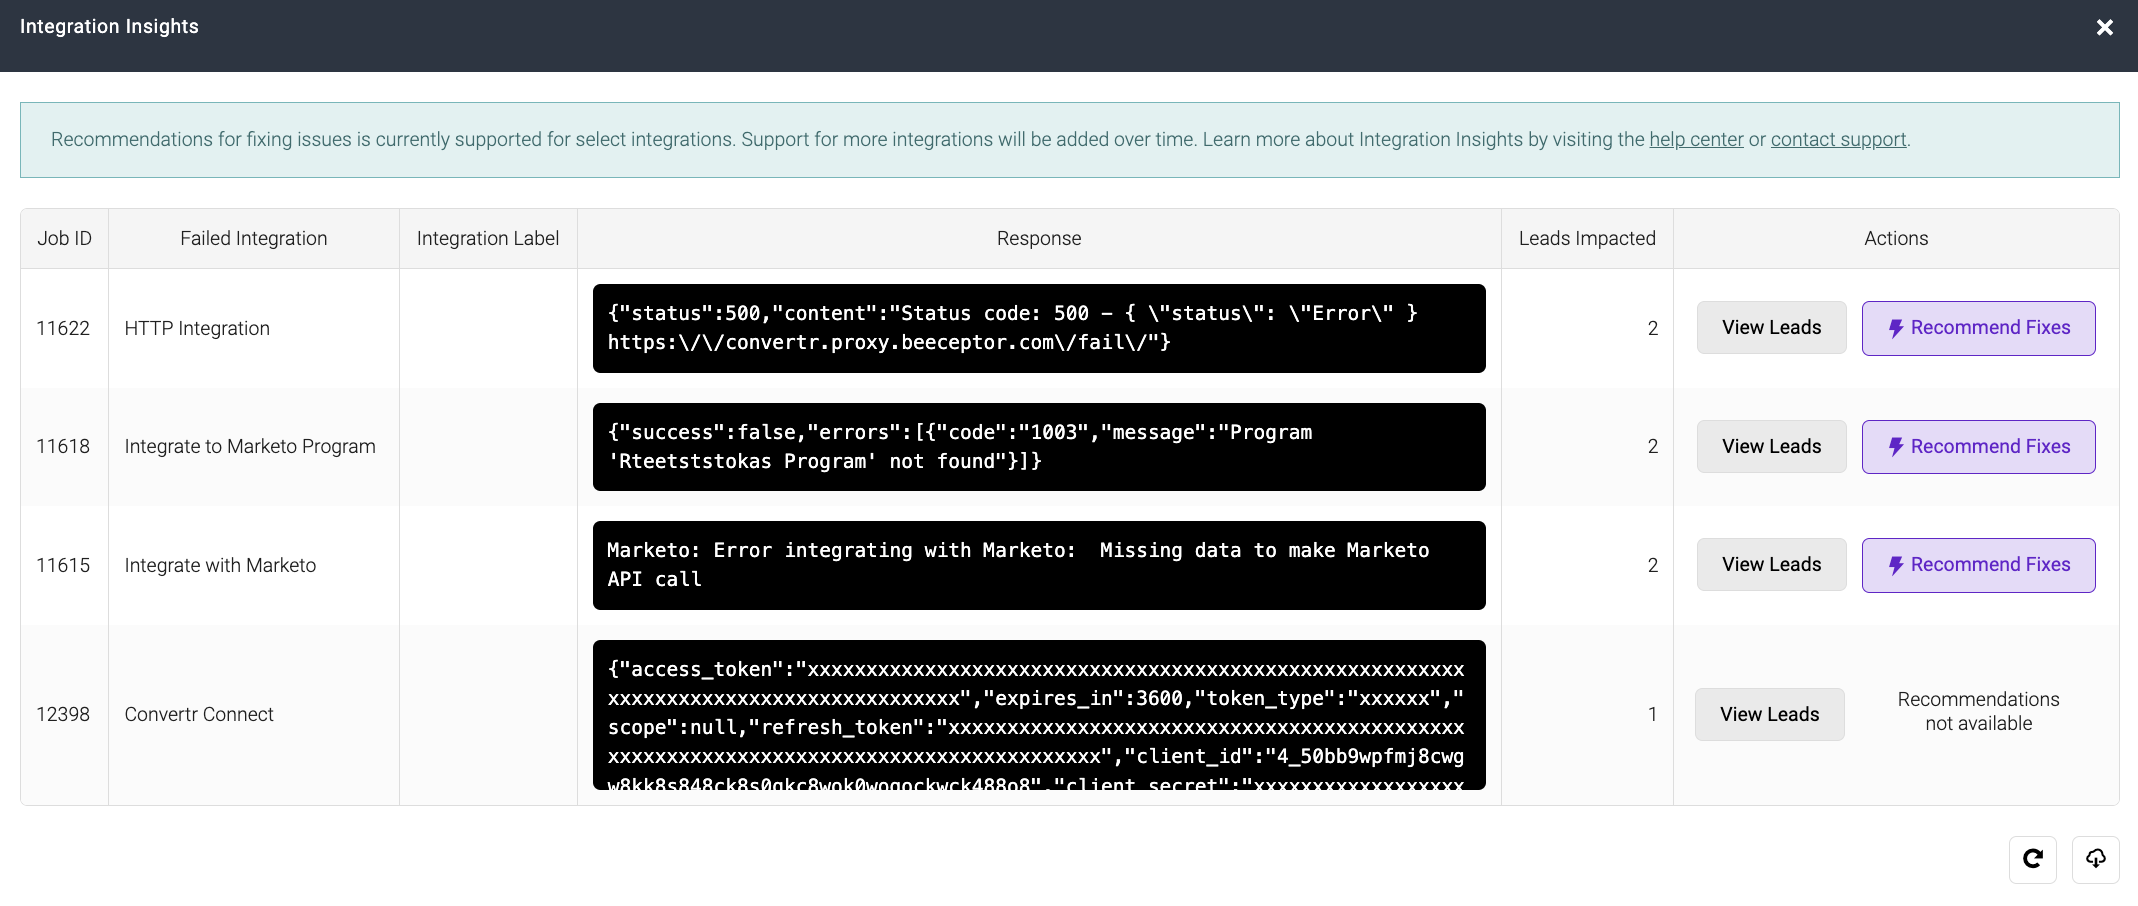2138x906 pixels.
Task: Click the Integration Label column header
Action: (x=488, y=239)
